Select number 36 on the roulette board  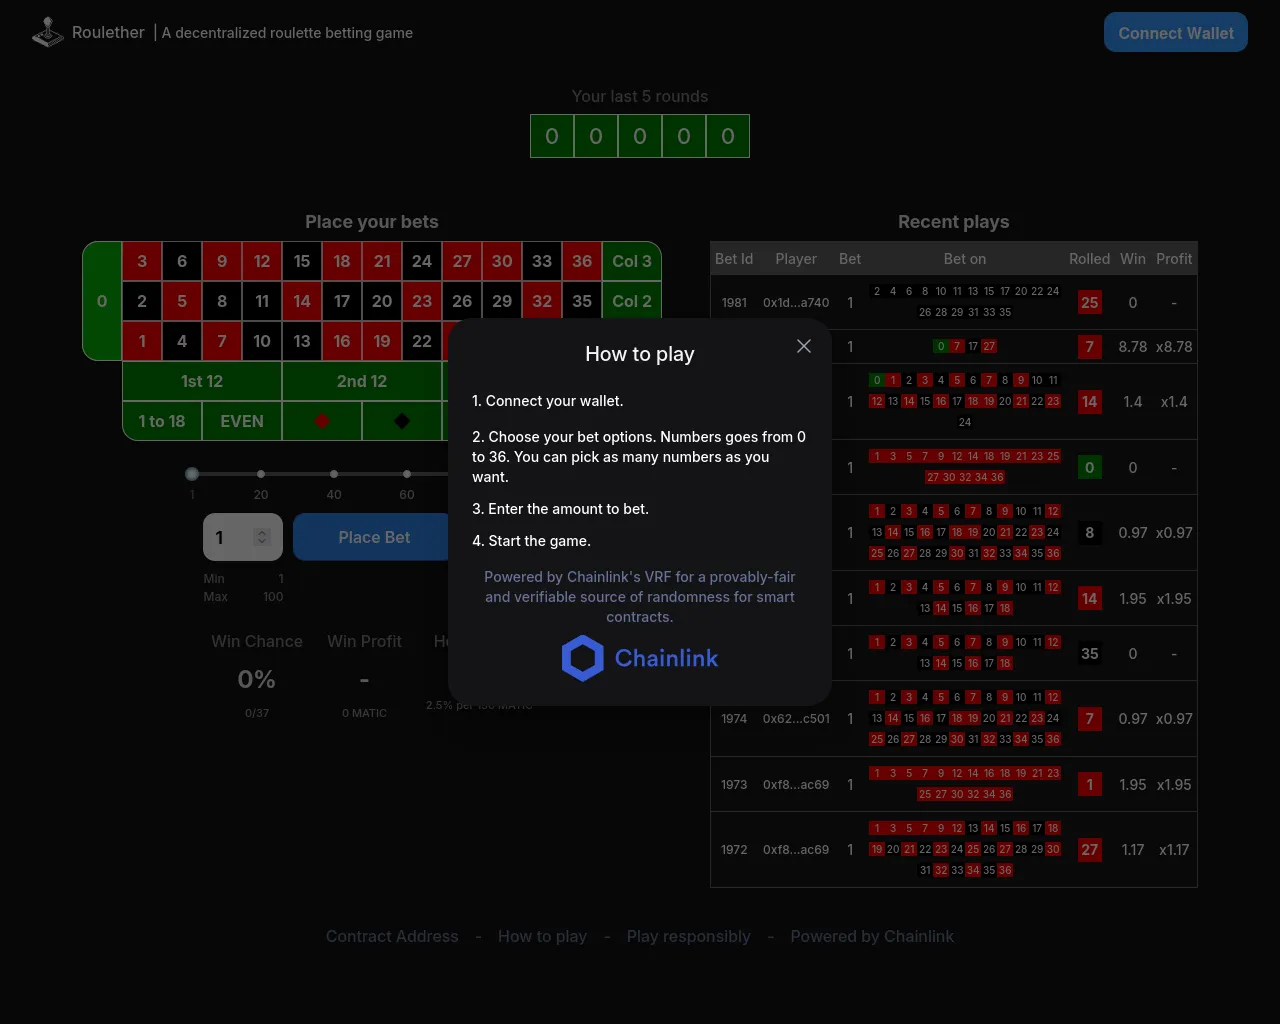[x=582, y=261]
